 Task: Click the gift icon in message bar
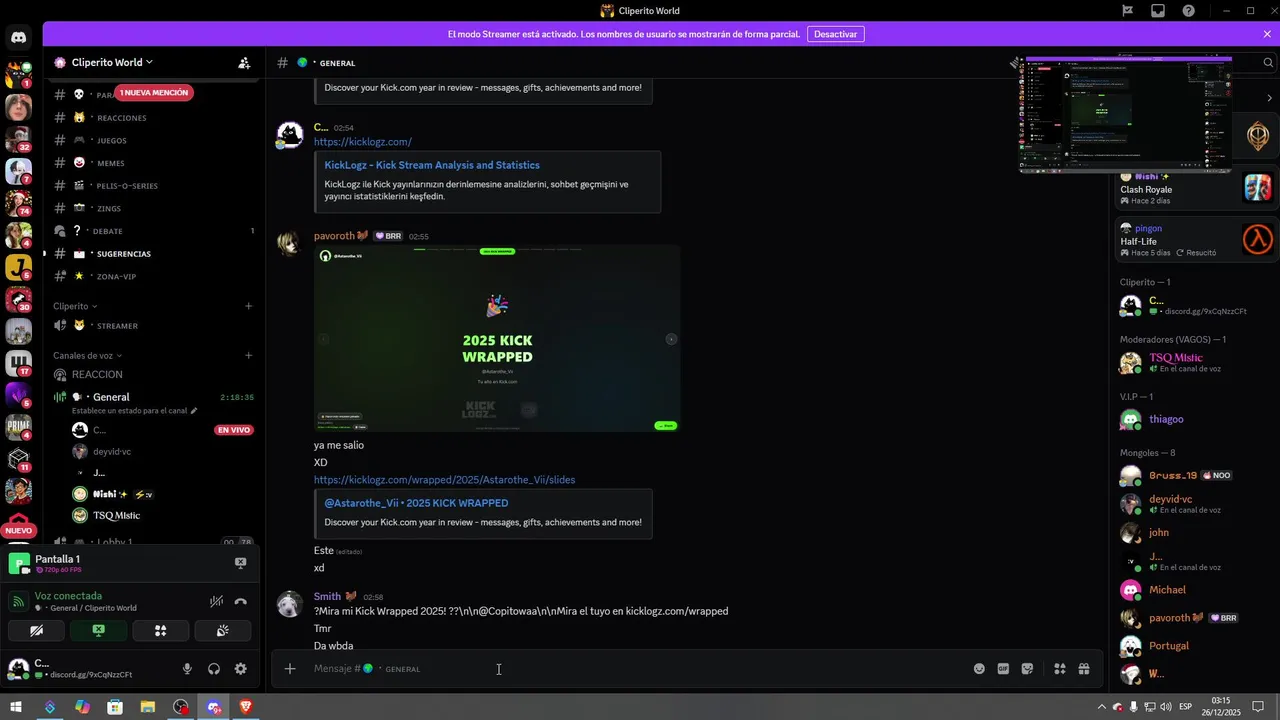tap(1084, 669)
